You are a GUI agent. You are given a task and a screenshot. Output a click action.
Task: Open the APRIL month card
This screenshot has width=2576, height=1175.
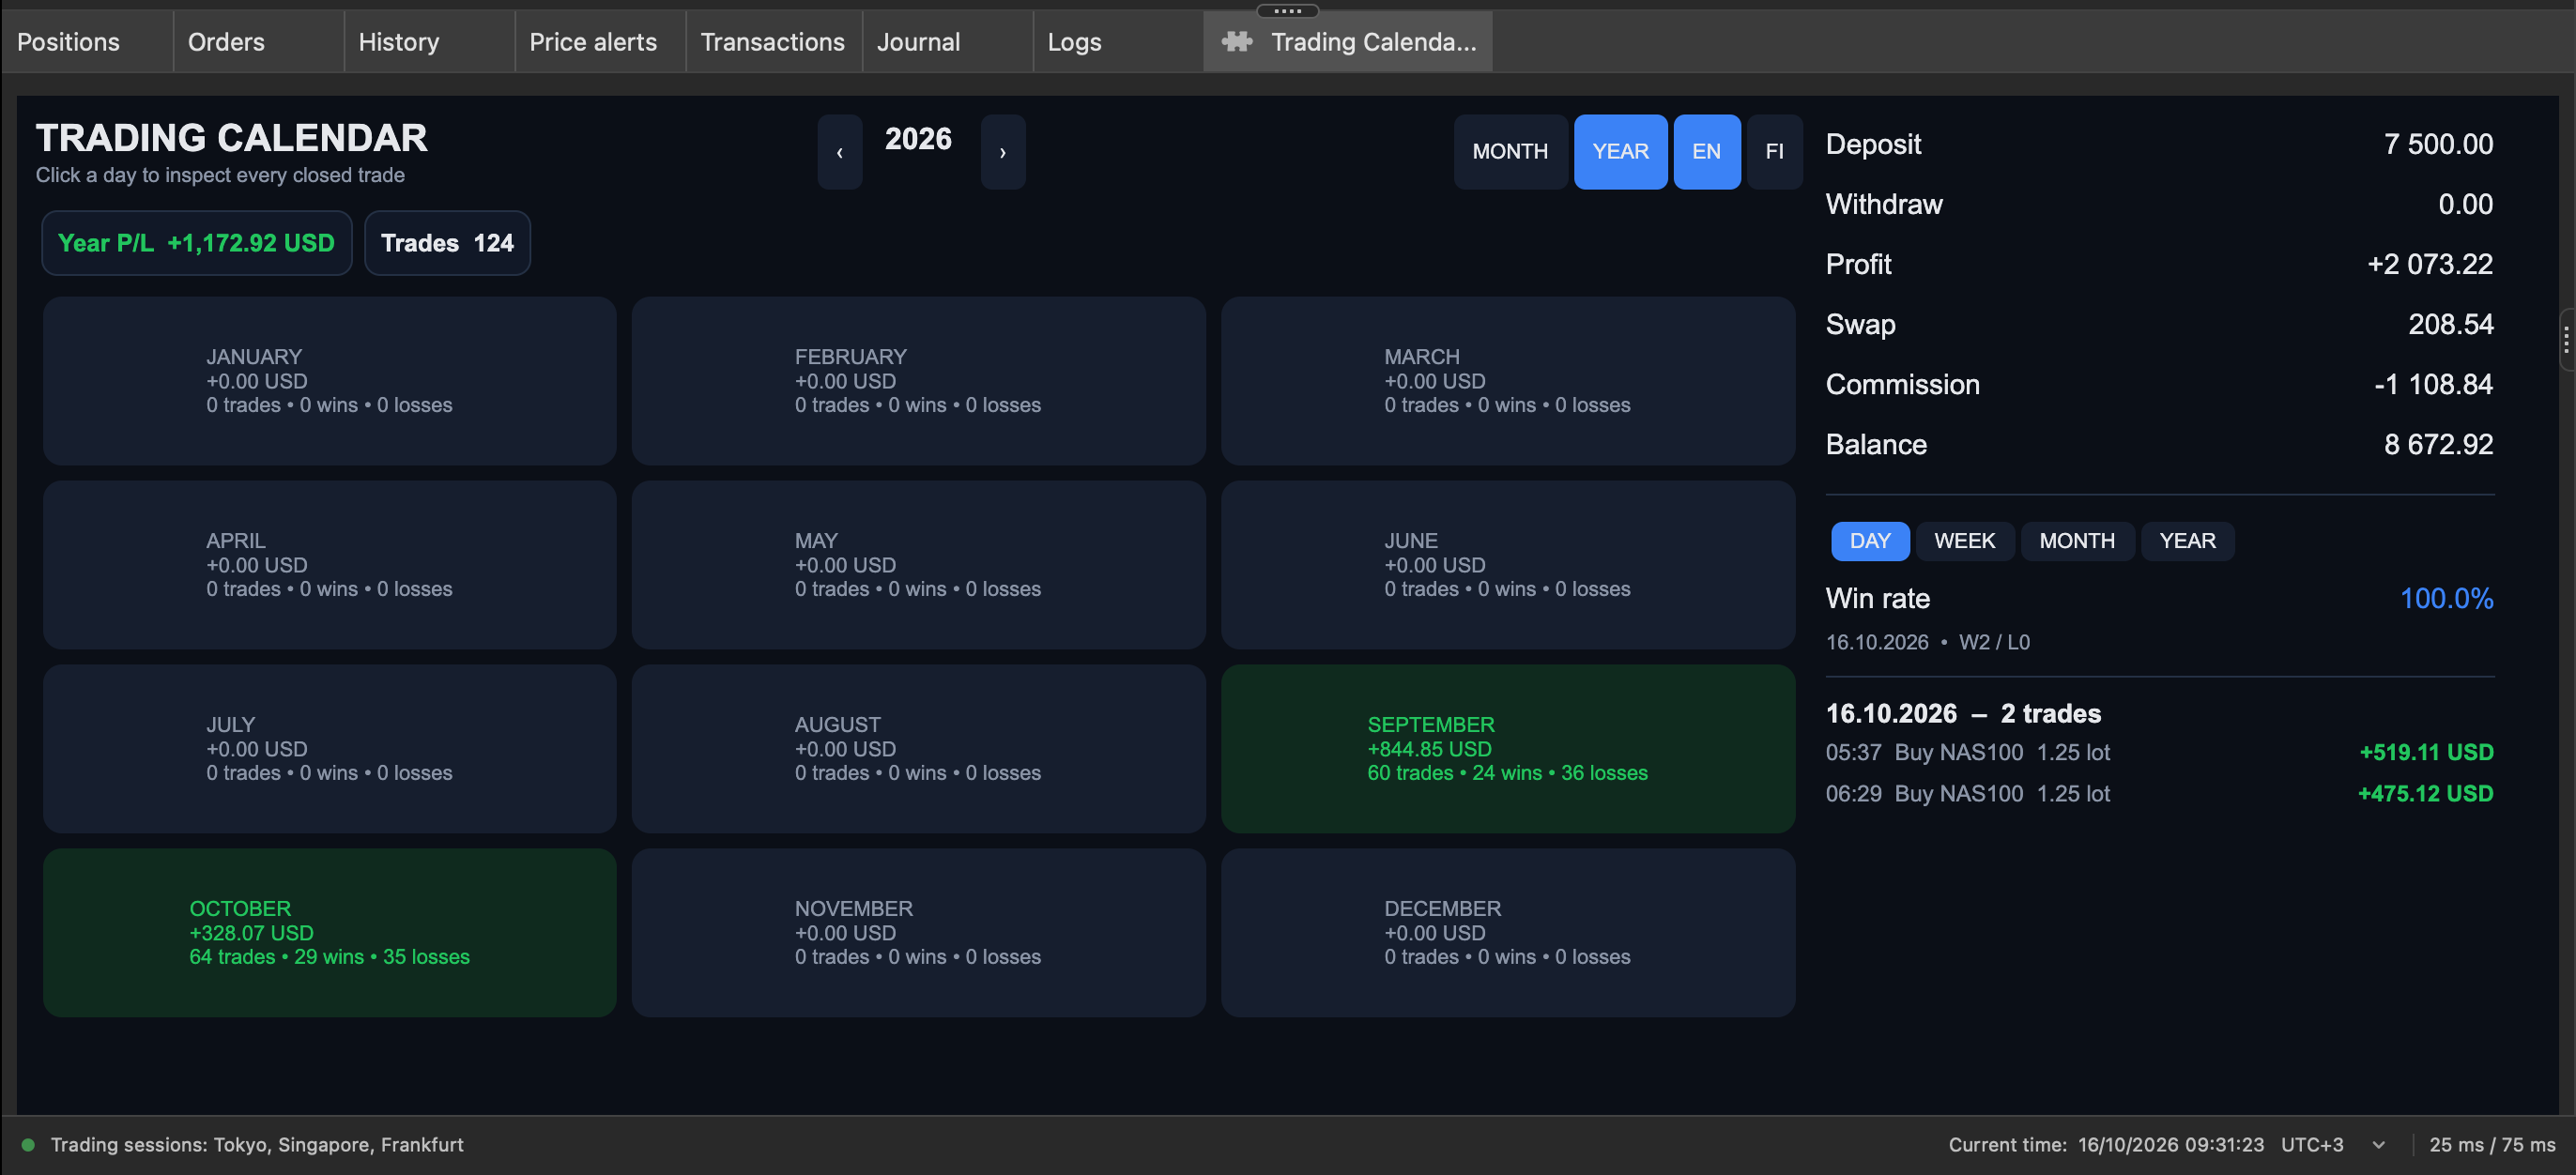330,565
